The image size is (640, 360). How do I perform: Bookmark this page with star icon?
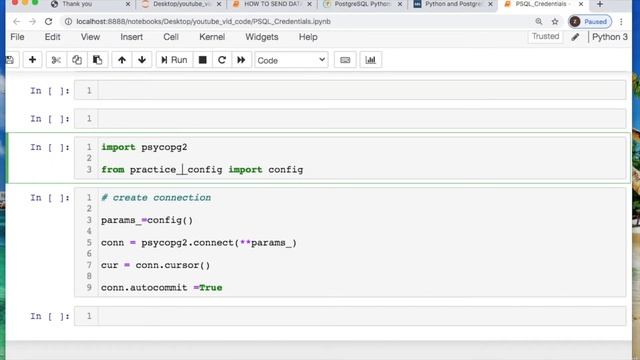555,22
